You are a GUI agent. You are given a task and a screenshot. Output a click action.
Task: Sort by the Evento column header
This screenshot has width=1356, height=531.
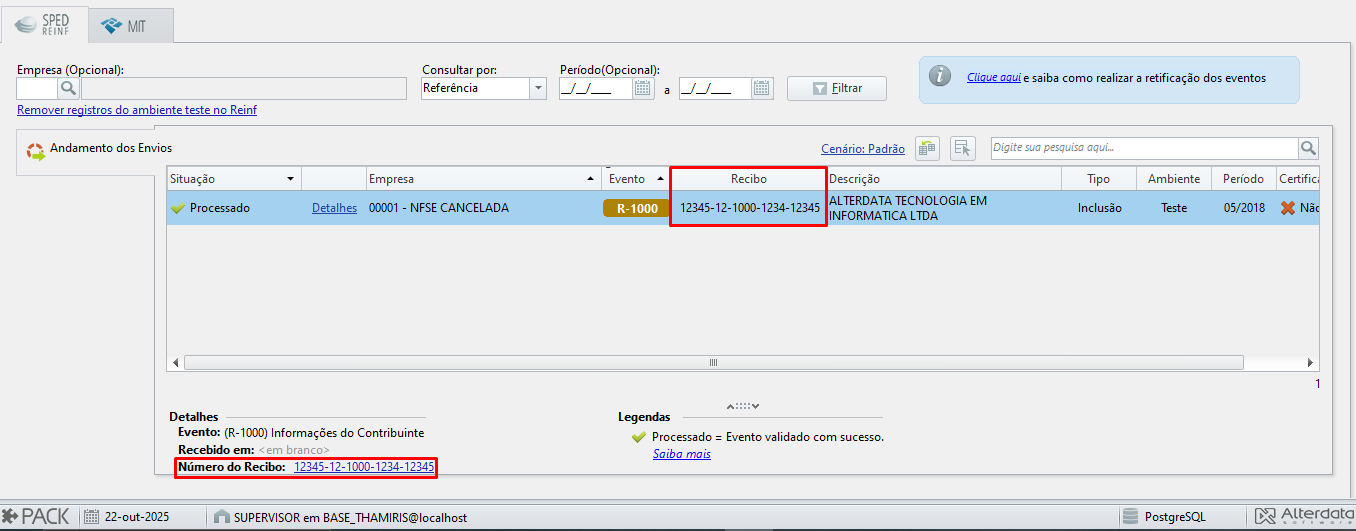click(x=634, y=179)
